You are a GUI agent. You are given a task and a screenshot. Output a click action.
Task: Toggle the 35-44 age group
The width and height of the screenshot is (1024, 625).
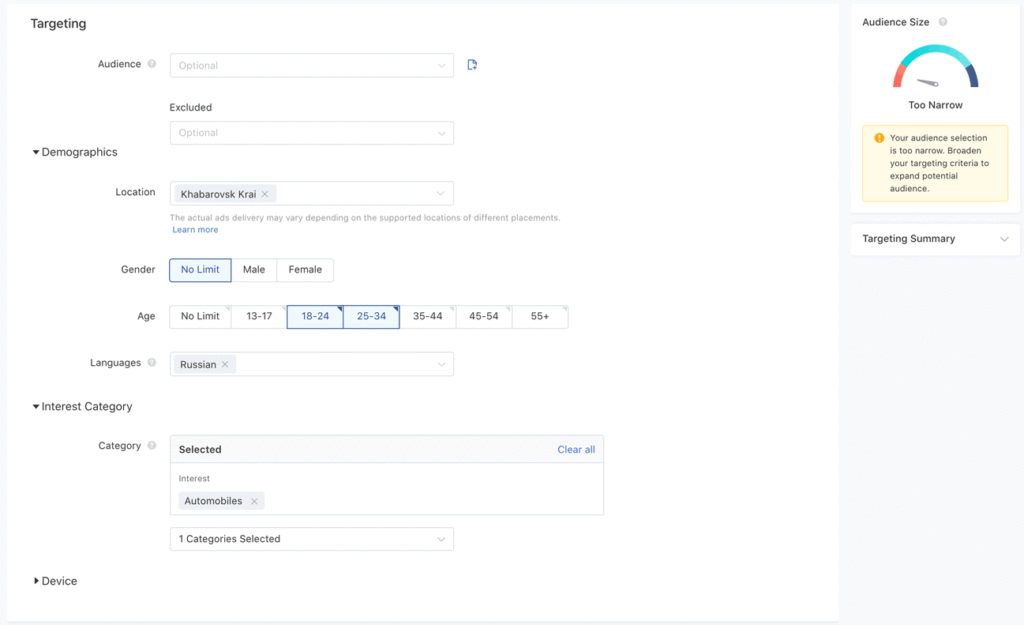[427, 317]
